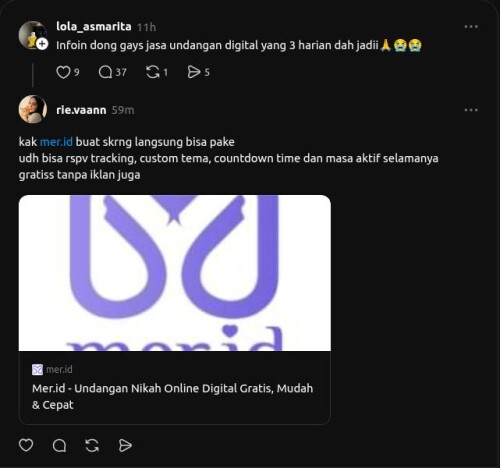Like lola_asmarita's post with the heart icon

click(63, 72)
